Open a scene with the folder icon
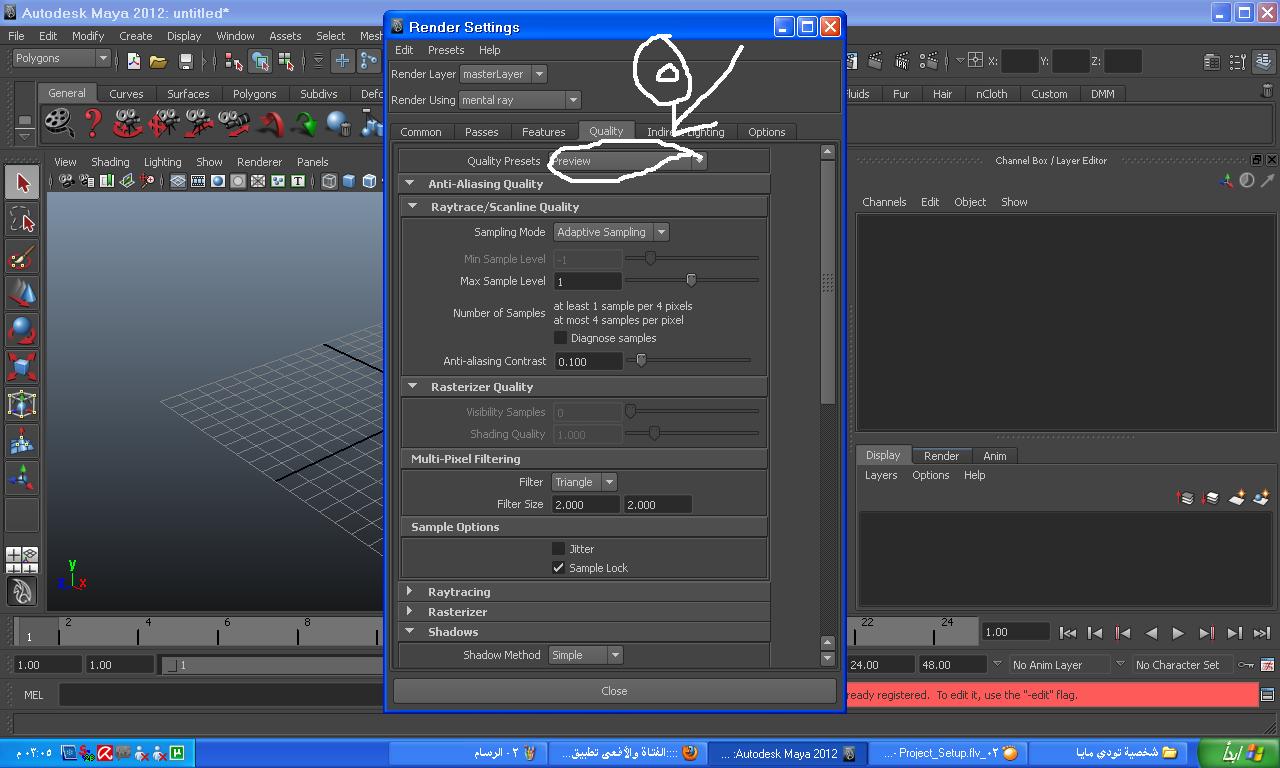The image size is (1280, 768). [x=158, y=61]
